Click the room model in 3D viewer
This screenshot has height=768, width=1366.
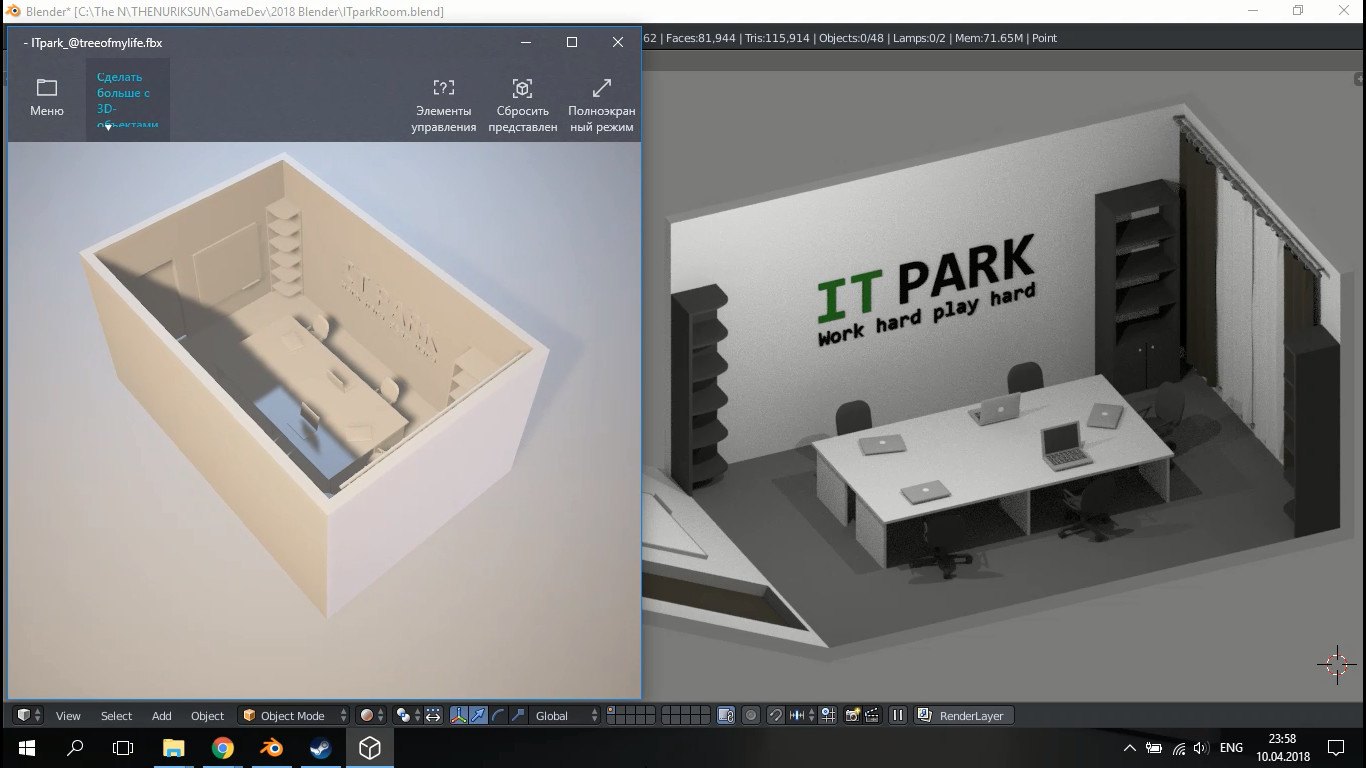(x=314, y=385)
